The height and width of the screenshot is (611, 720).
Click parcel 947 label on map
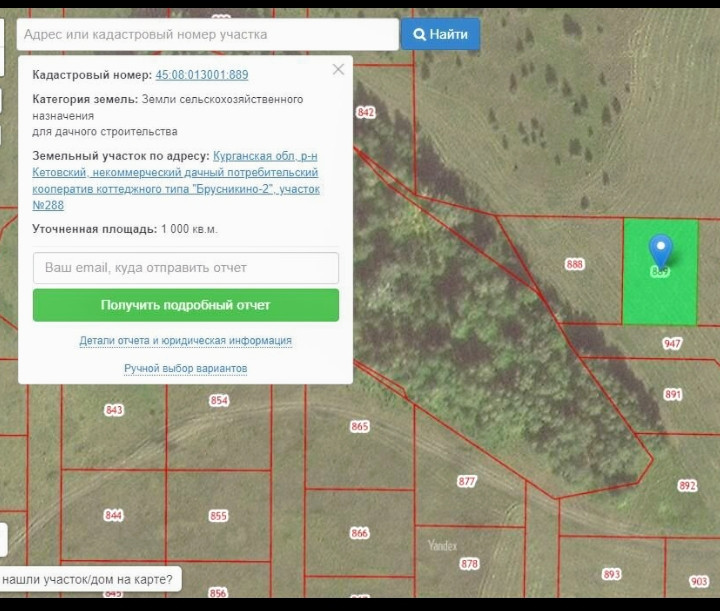[x=672, y=343]
